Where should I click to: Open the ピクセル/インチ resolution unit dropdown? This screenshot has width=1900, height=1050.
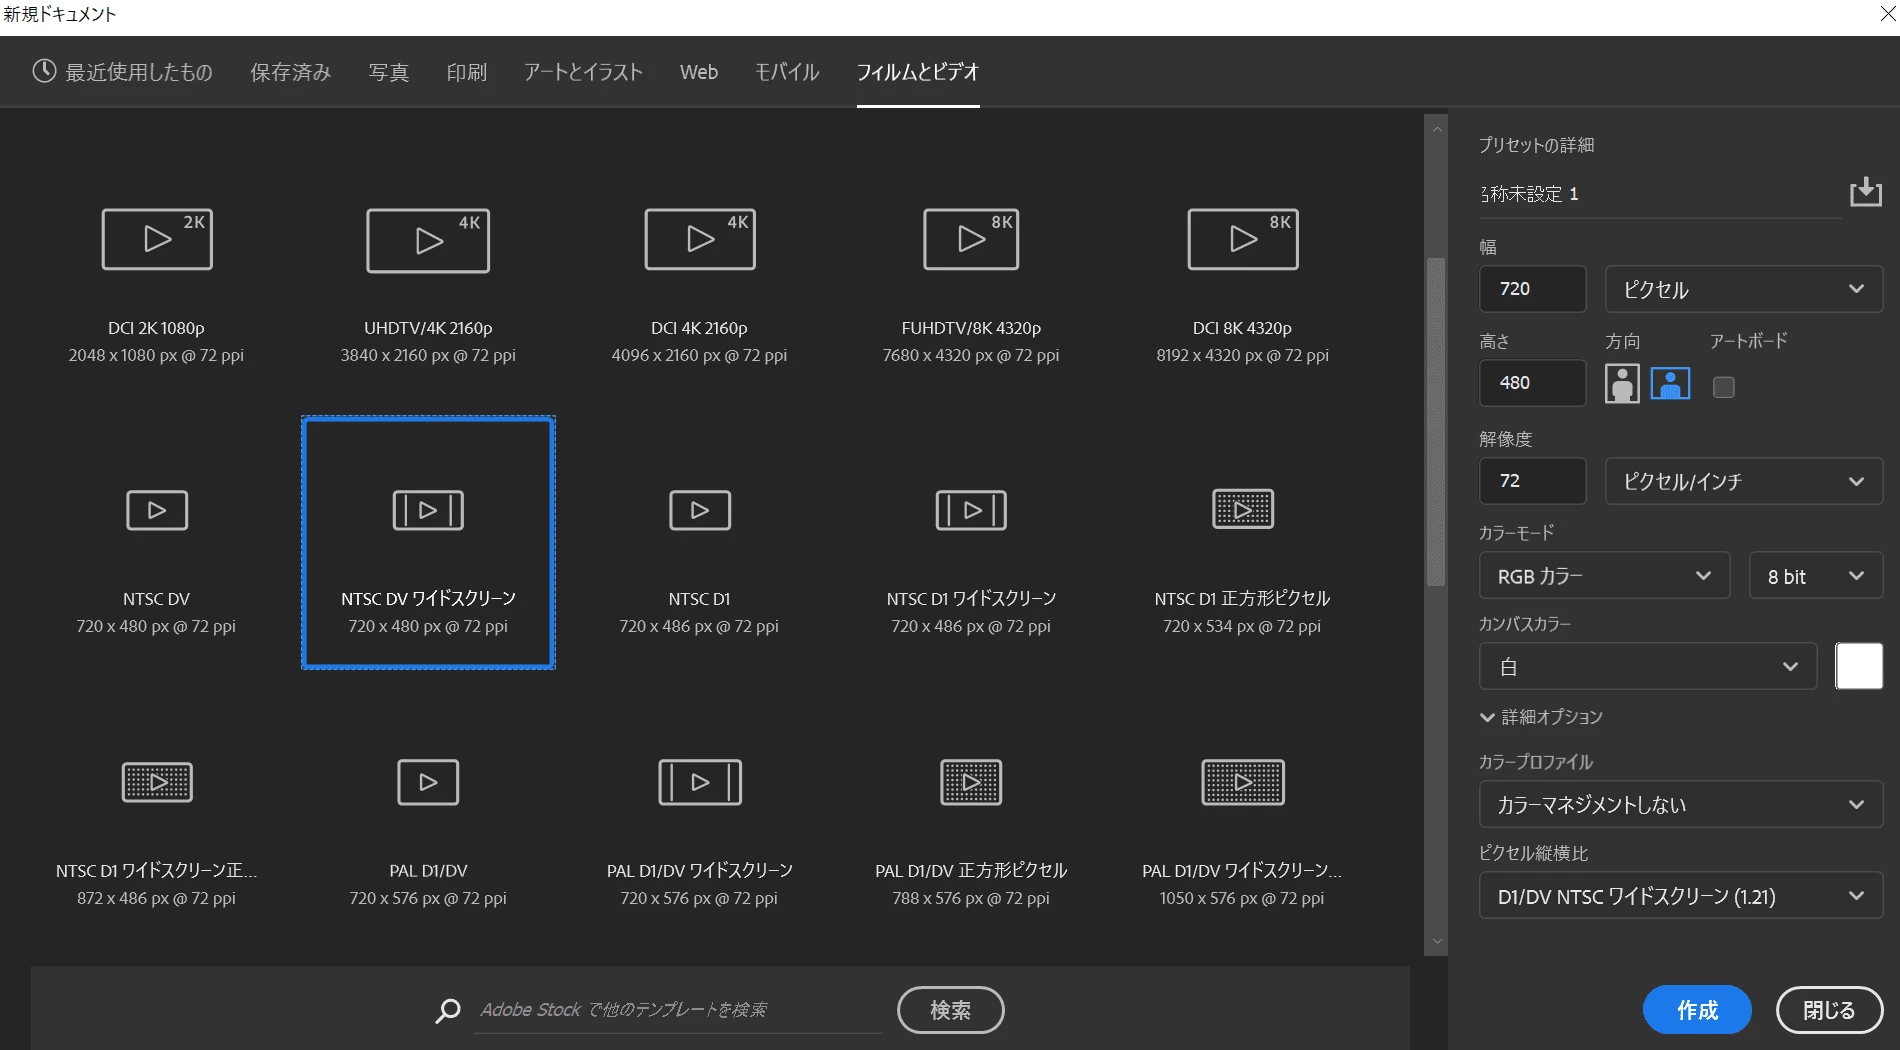pyautogui.click(x=1744, y=481)
